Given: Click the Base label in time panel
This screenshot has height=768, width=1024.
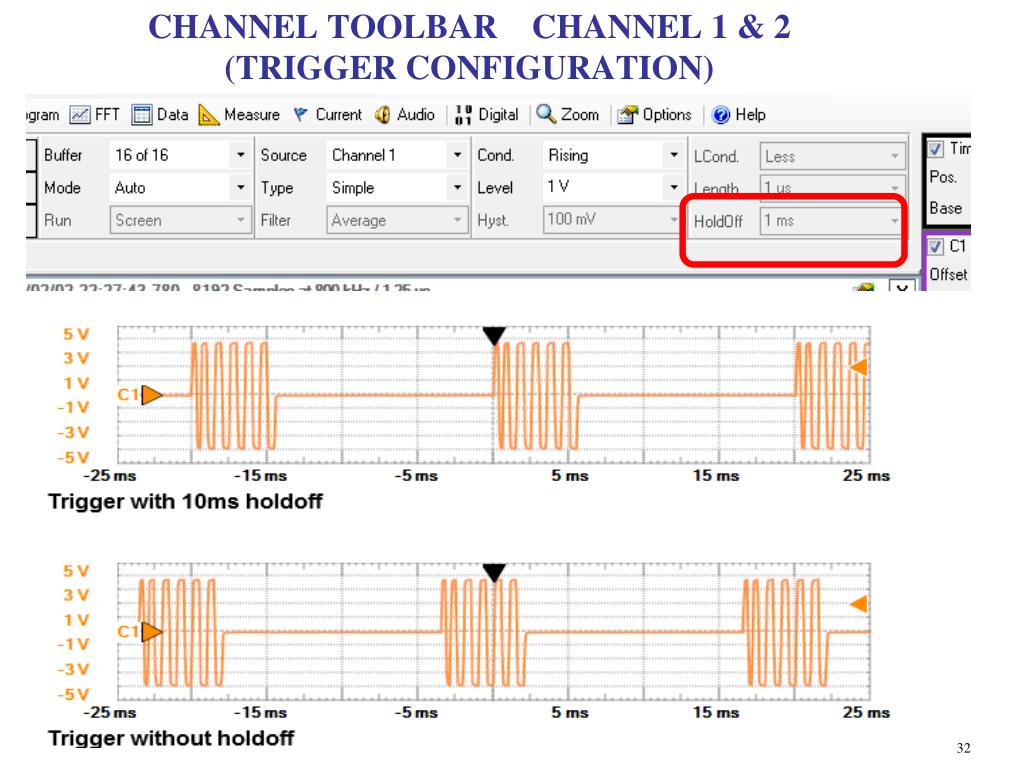Looking at the screenshot, I should pyautogui.click(x=946, y=208).
